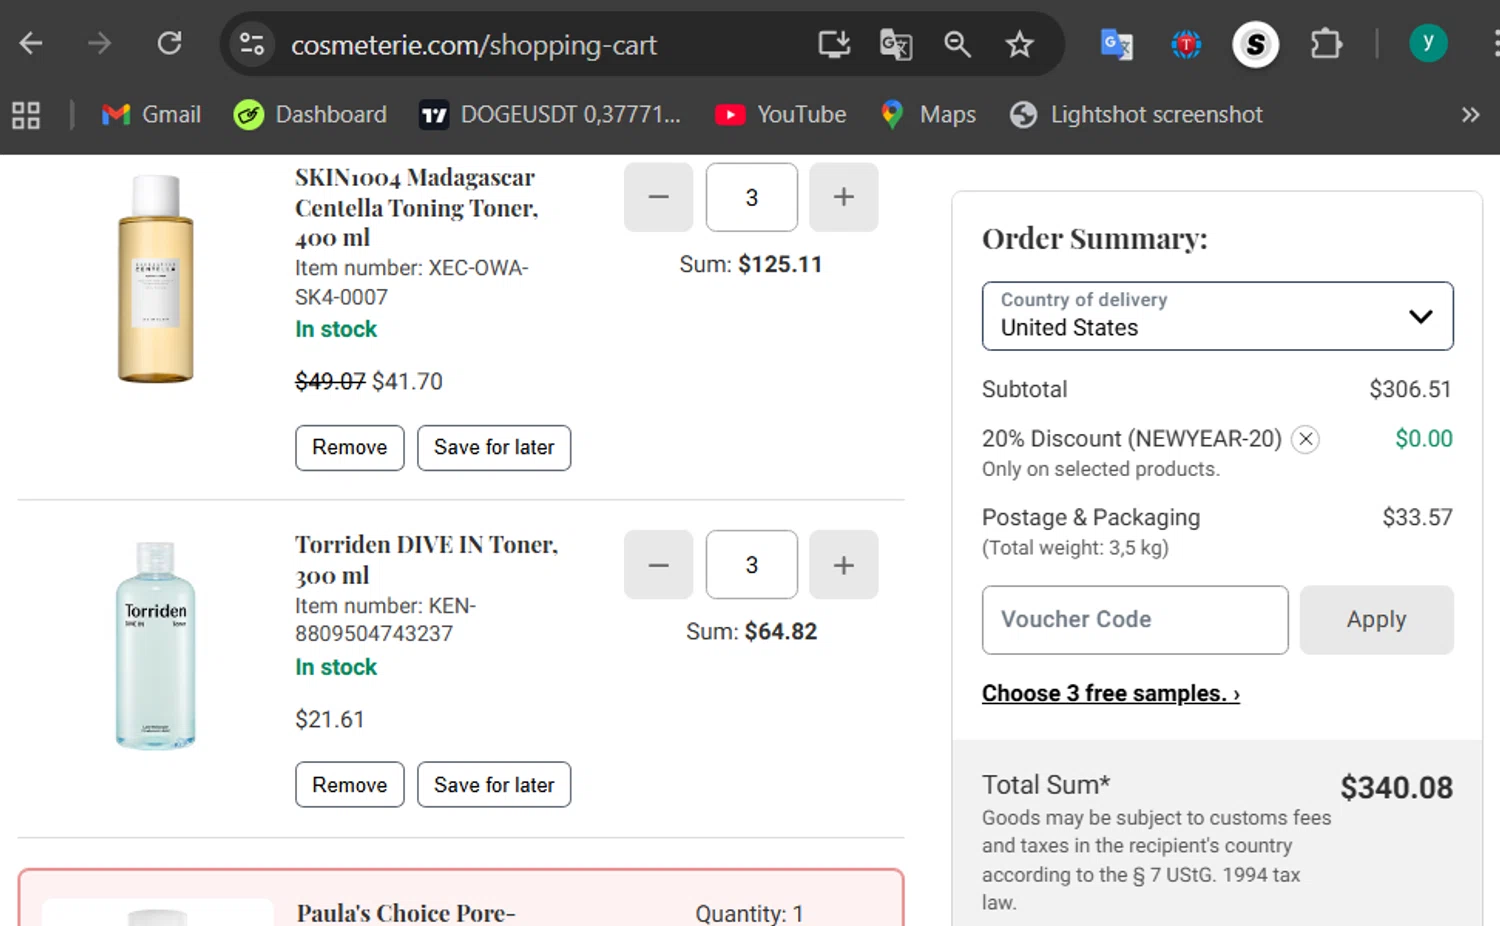Click the Total weight: 3,5 kg text
This screenshot has width=1500, height=926.
tap(1075, 547)
